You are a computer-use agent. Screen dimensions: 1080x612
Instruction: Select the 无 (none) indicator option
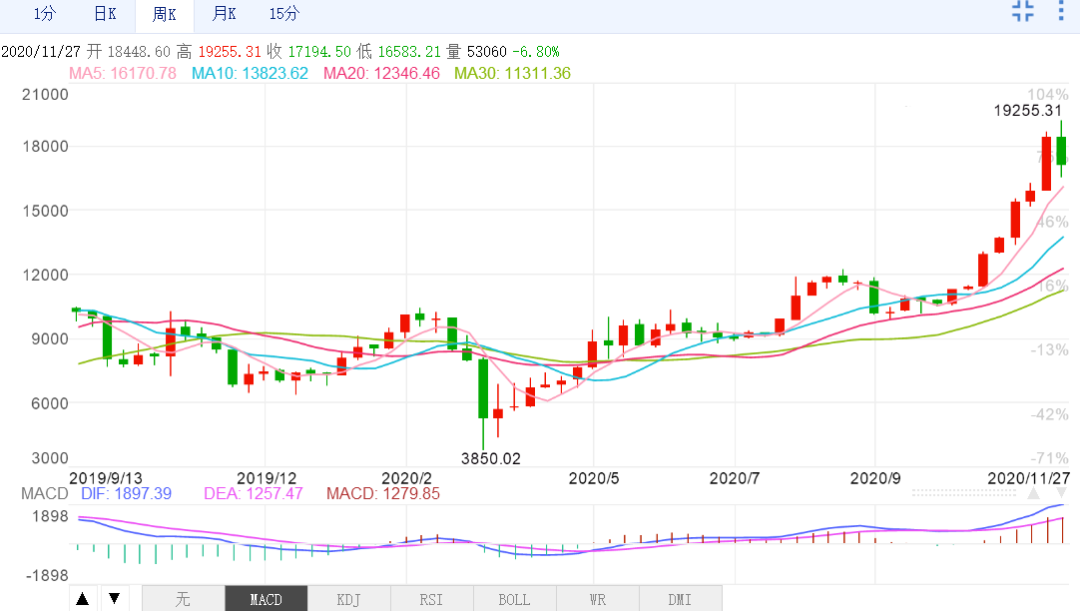[x=183, y=599]
